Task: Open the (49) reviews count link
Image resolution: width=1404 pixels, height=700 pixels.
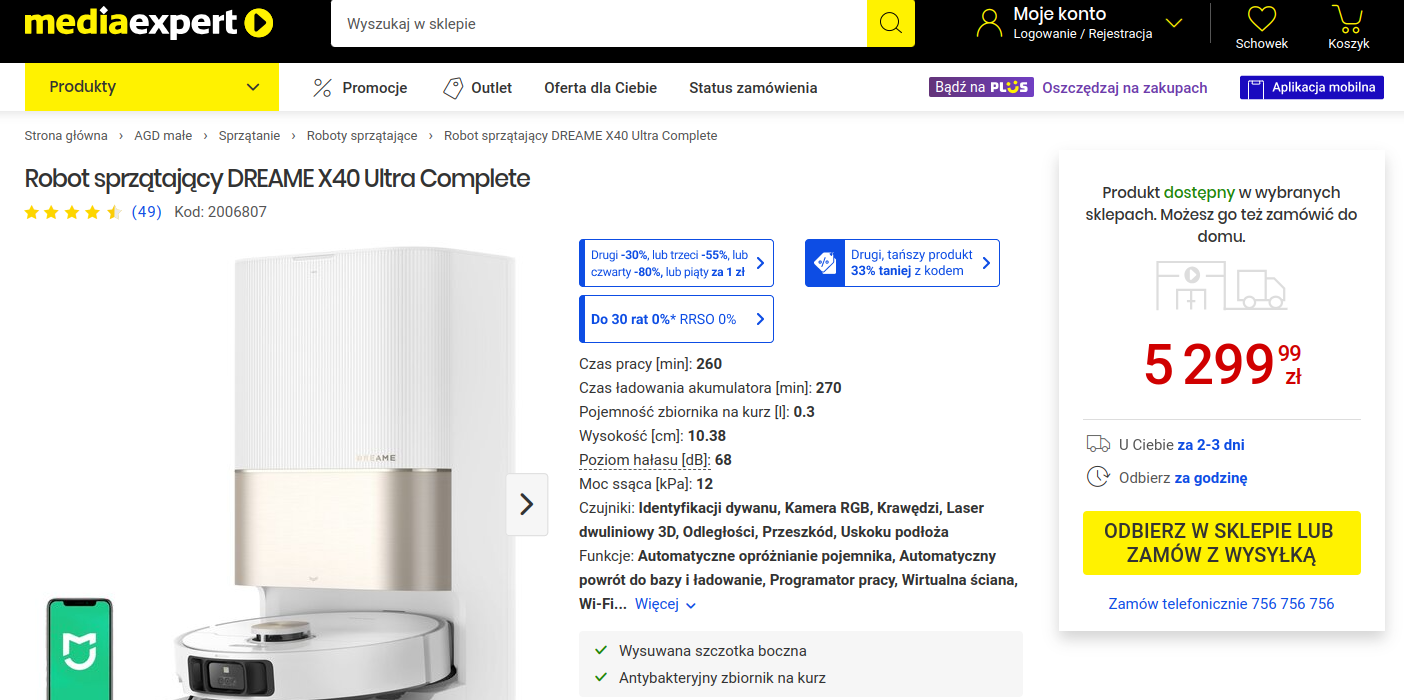Action: coord(147,212)
